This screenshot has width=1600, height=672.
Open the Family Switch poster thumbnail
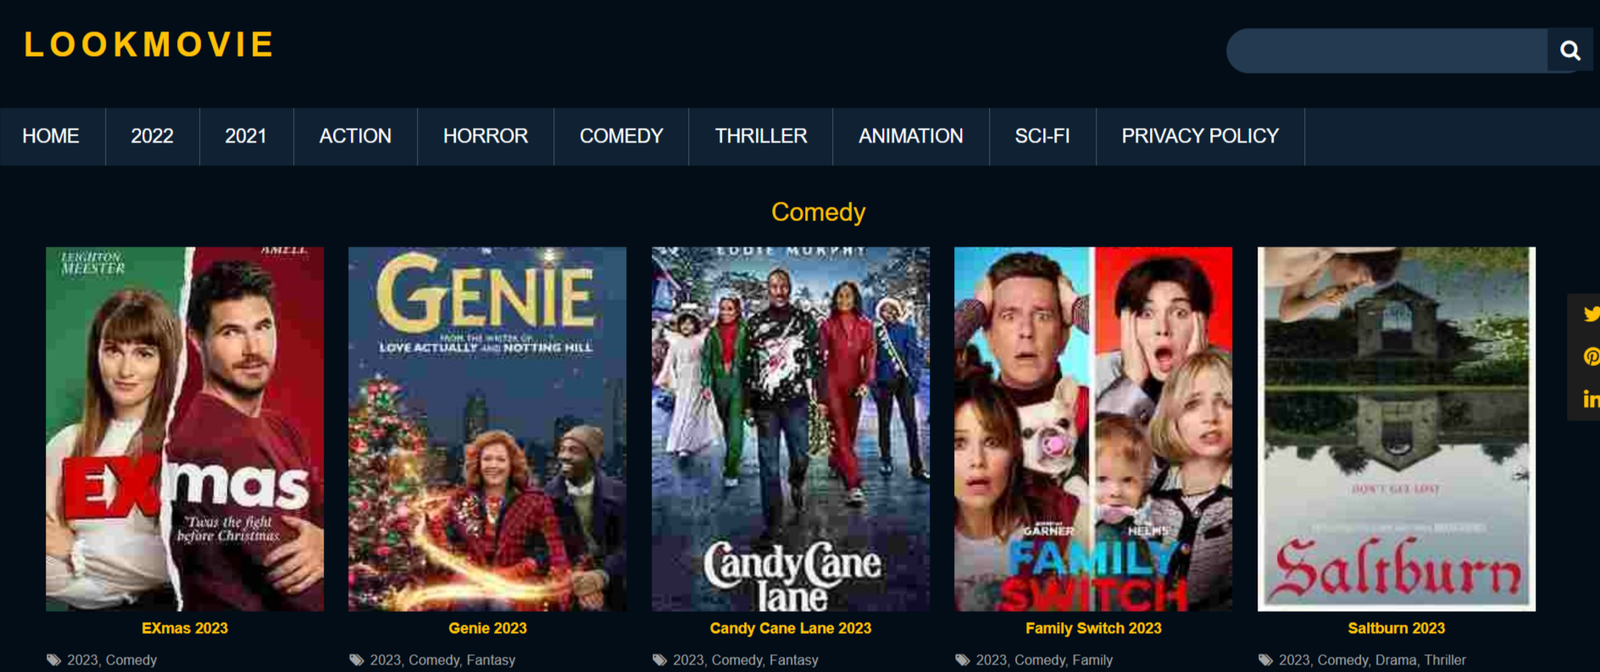click(1093, 429)
